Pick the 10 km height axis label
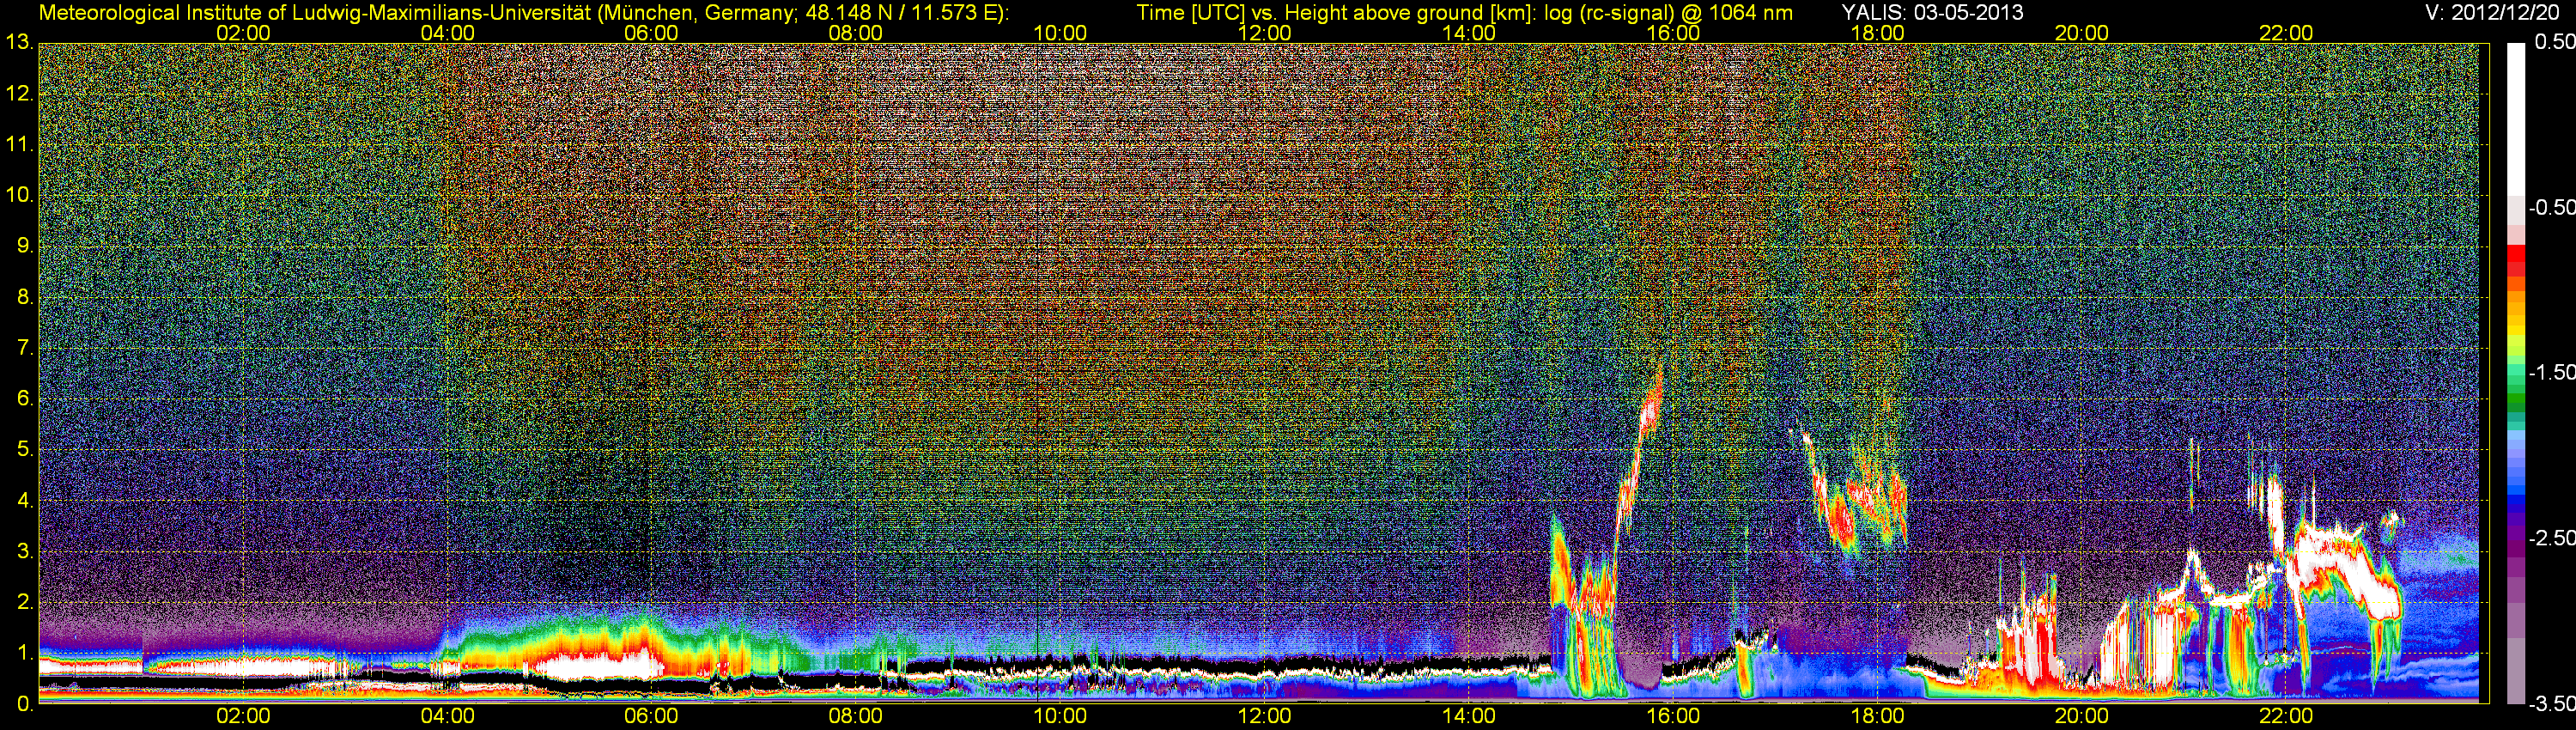The width and height of the screenshot is (2576, 730). click(x=20, y=195)
